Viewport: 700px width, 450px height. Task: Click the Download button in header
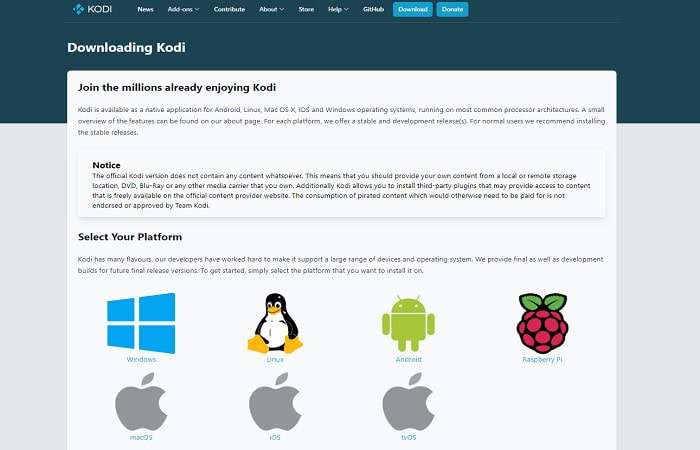click(413, 9)
